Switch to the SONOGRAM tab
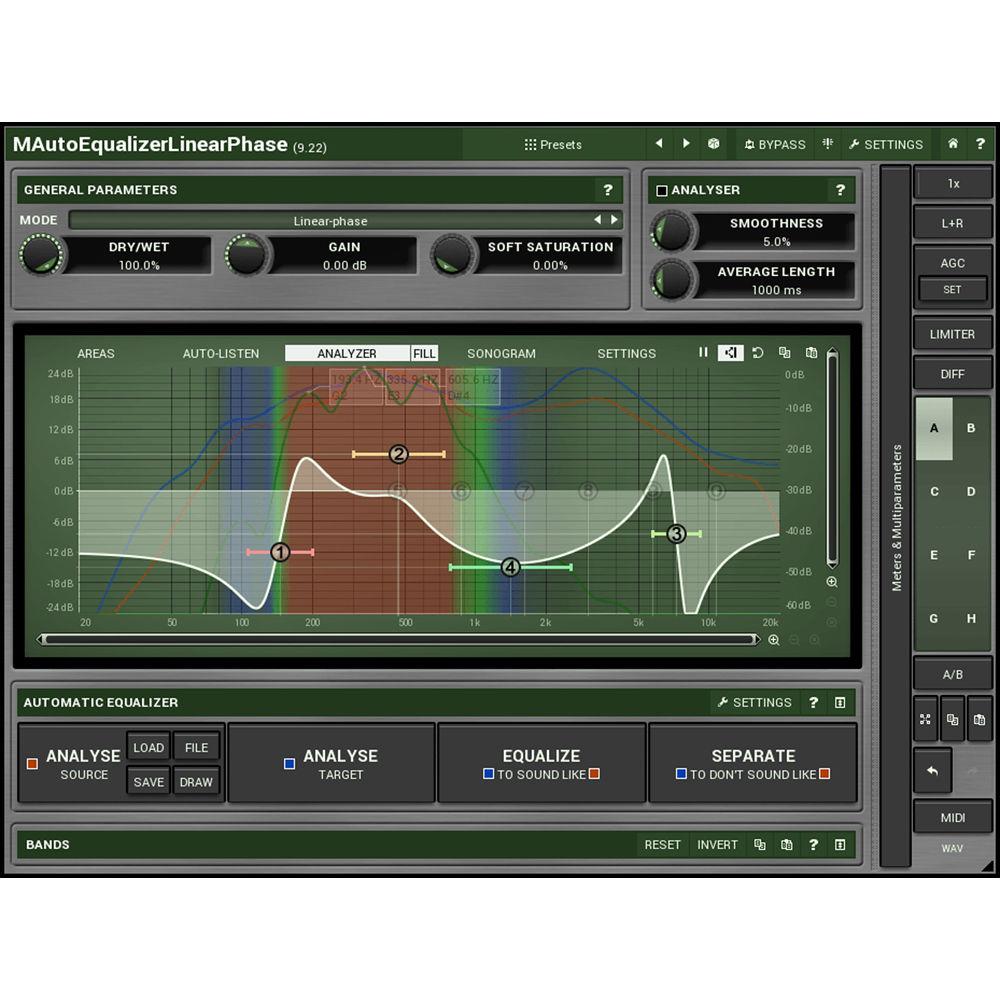1000x1000 pixels. (501, 353)
